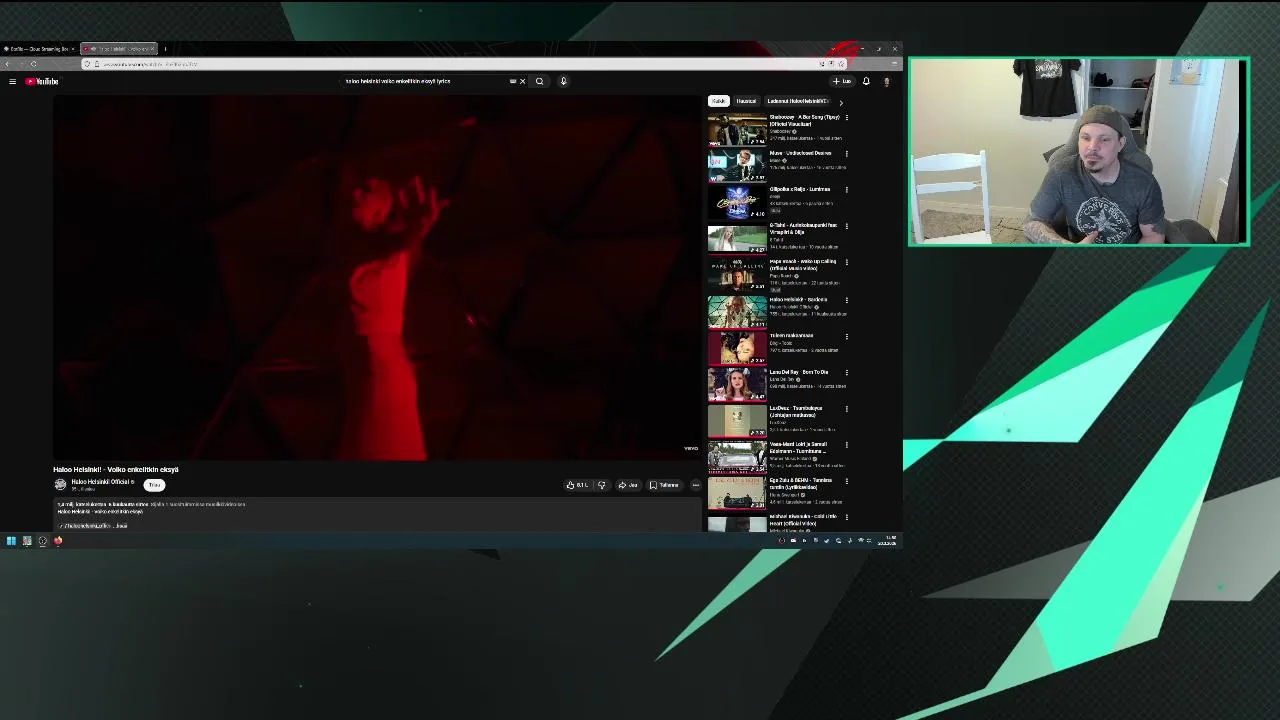Select the Kaikki filter chip
This screenshot has width=1280, height=720.
tap(718, 101)
